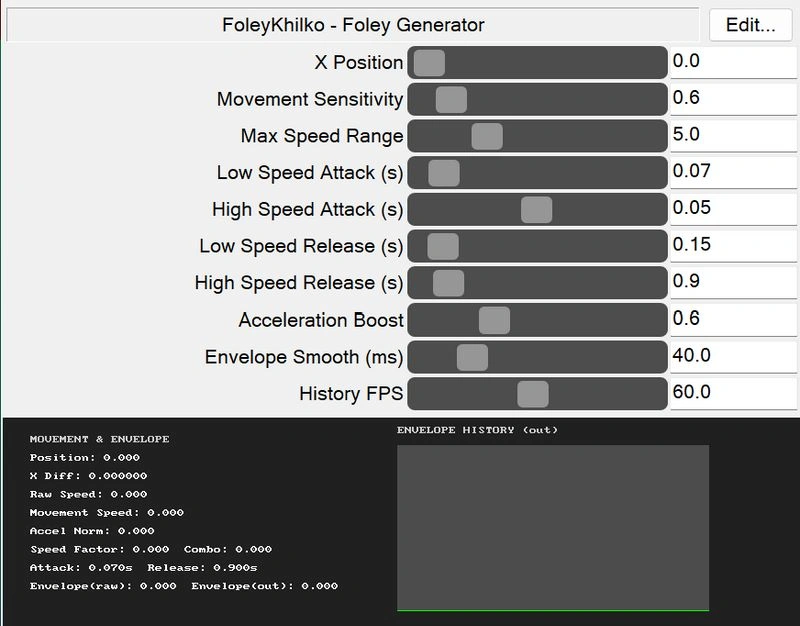Click the Max Speed Range value 5.0
Screen dimensions: 800x626
point(733,135)
